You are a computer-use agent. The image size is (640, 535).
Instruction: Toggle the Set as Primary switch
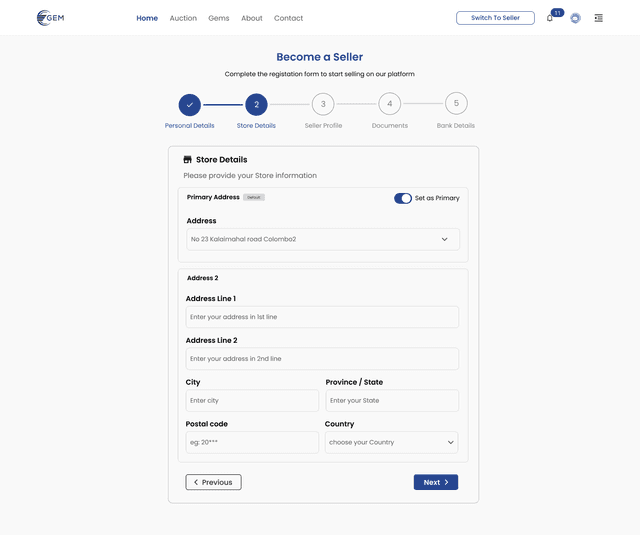coord(403,198)
